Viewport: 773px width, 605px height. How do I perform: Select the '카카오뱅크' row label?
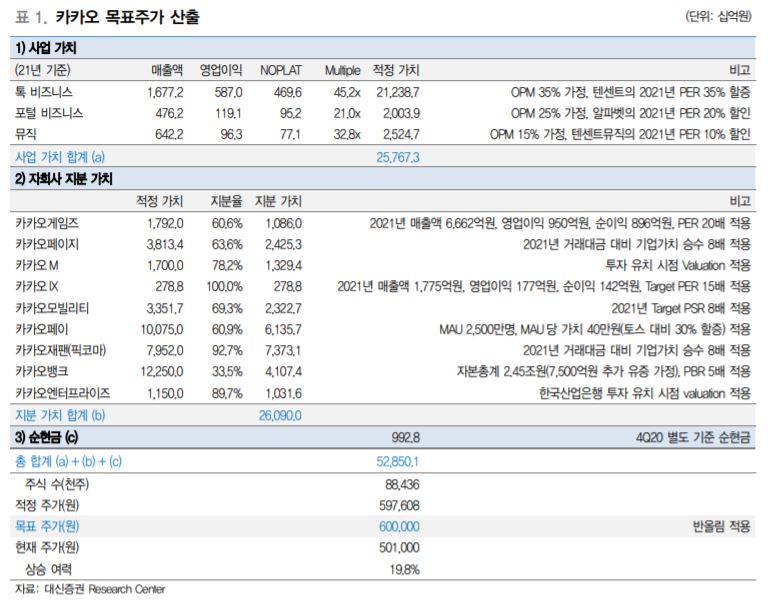41,371
